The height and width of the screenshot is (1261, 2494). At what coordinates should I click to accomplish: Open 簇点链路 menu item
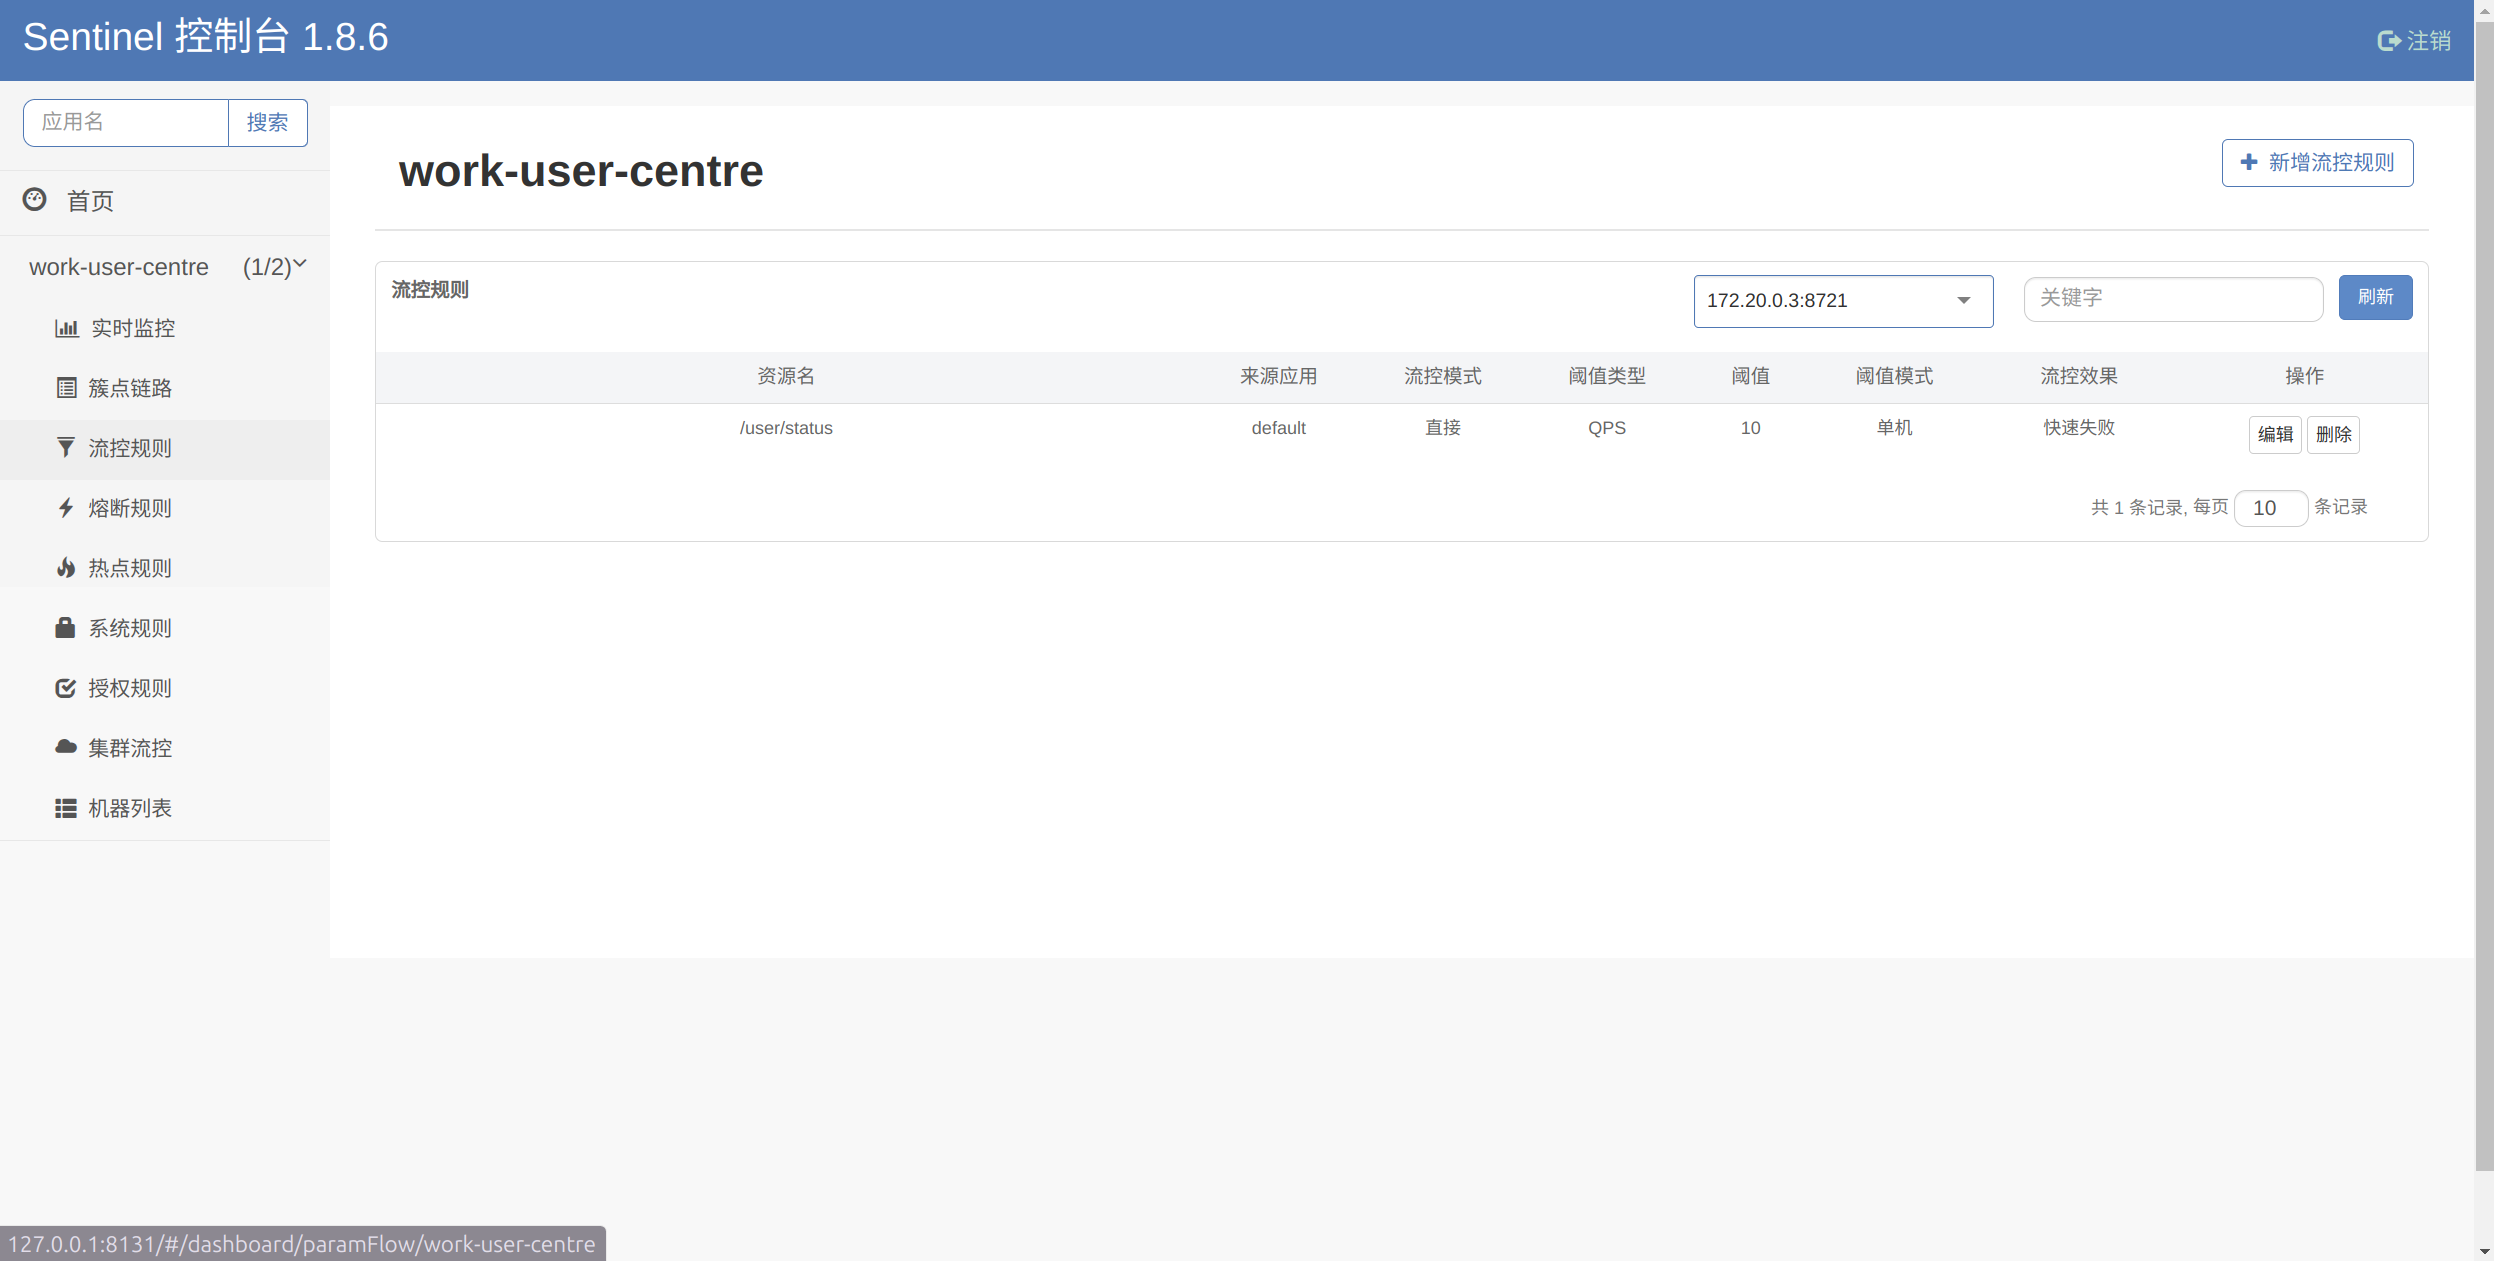[x=130, y=388]
